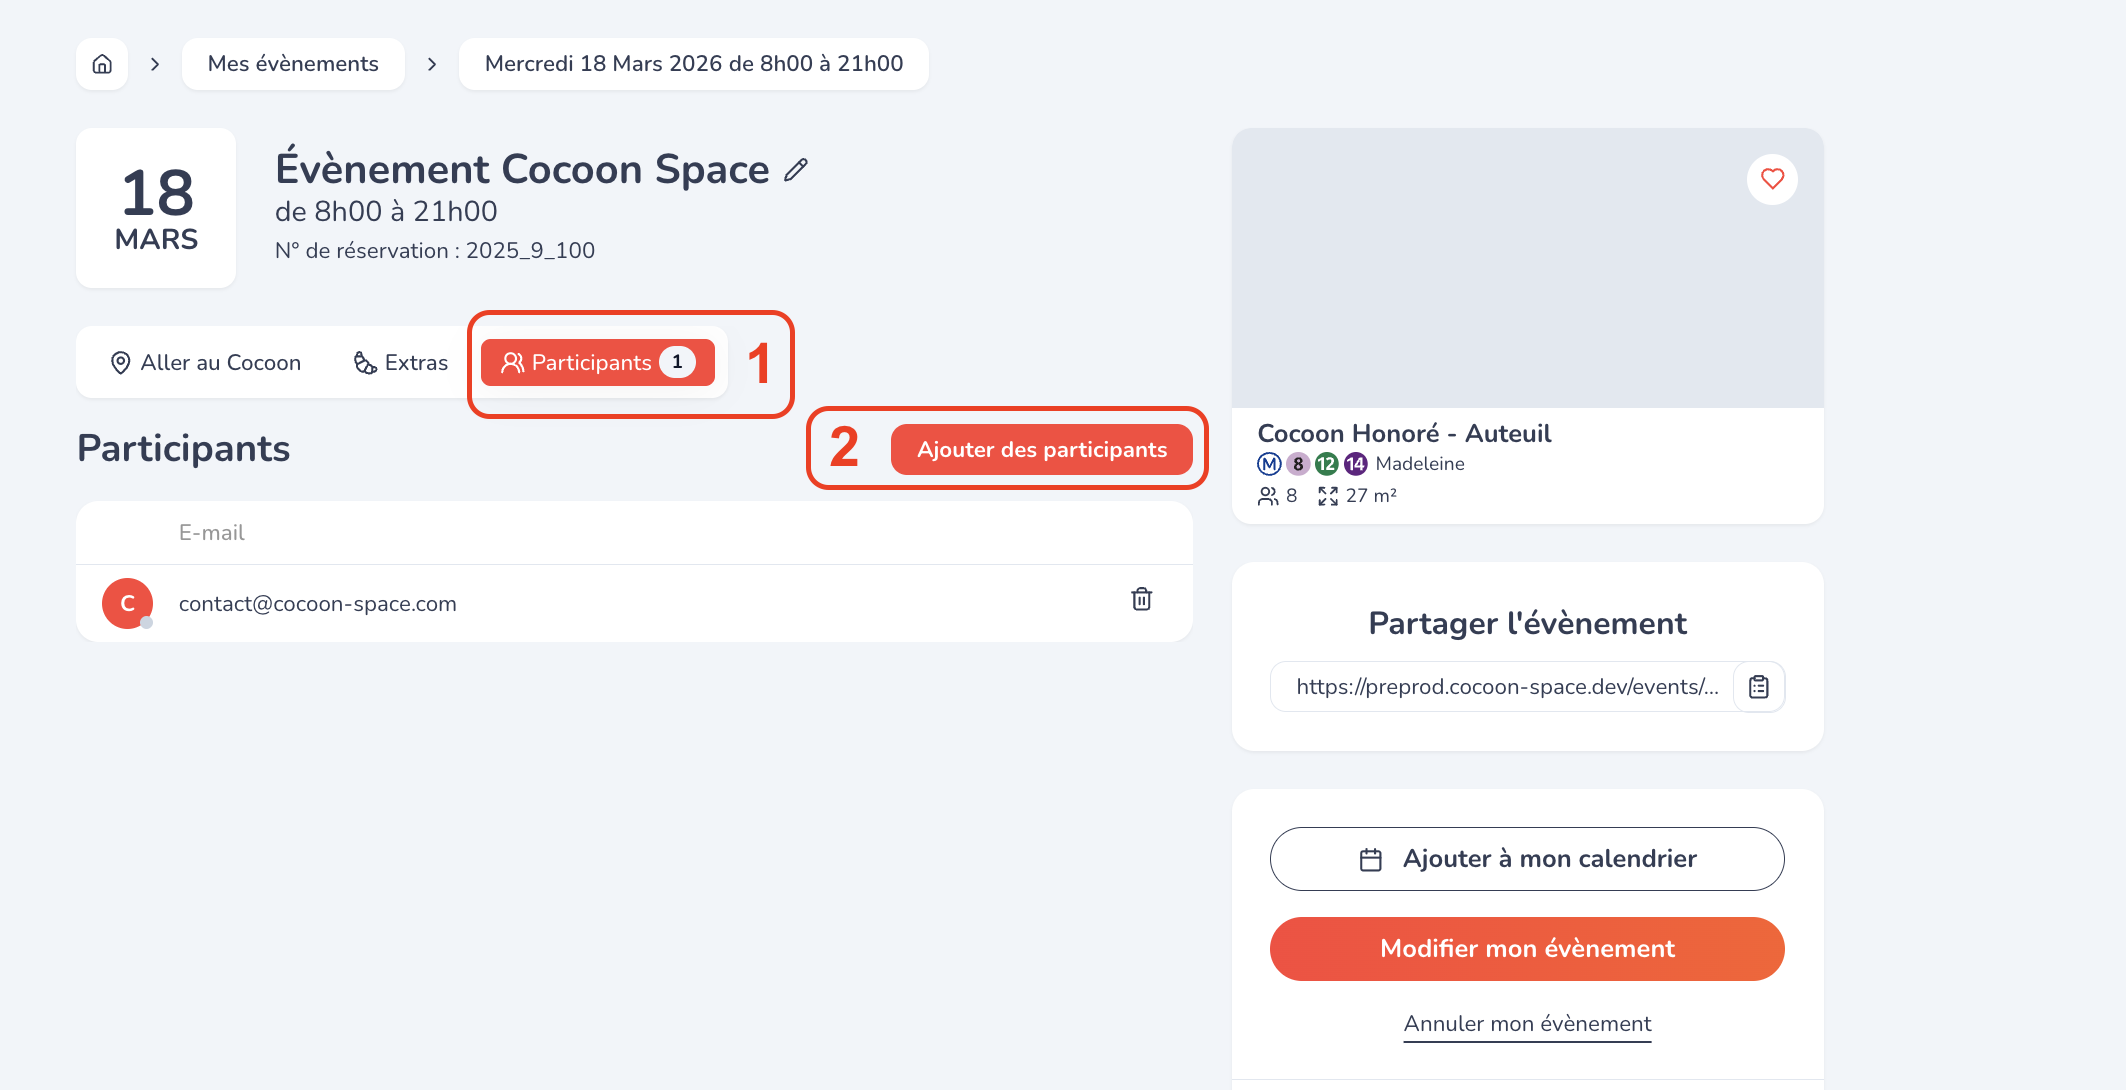Click the pencil icon to edit event title
The width and height of the screenshot is (2126, 1090).
click(796, 170)
